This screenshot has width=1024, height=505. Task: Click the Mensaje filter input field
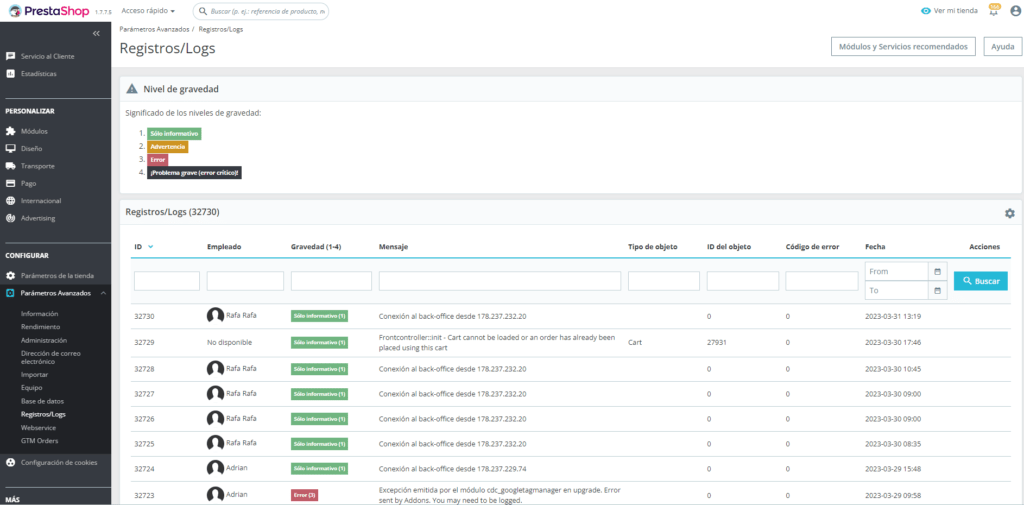[500, 281]
